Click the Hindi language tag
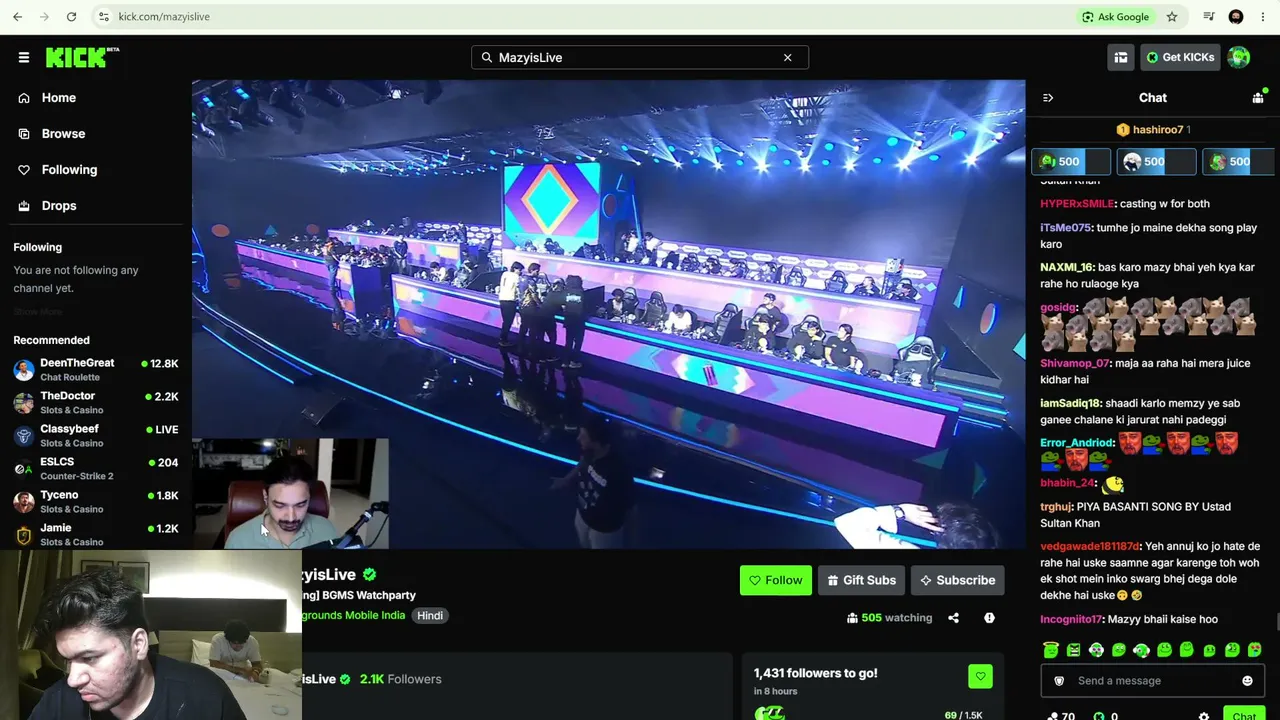This screenshot has width=1280, height=720. coord(430,616)
